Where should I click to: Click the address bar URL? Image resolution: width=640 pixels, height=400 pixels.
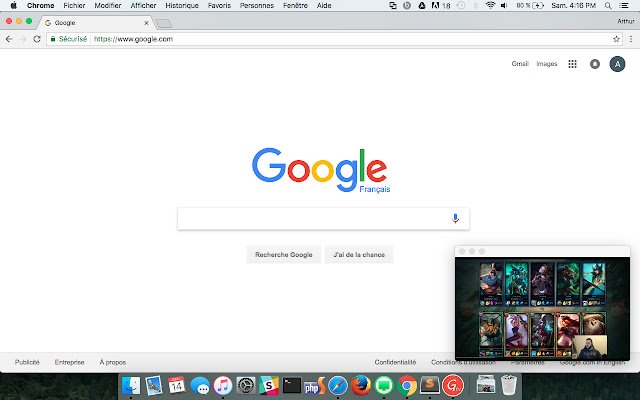(133, 39)
